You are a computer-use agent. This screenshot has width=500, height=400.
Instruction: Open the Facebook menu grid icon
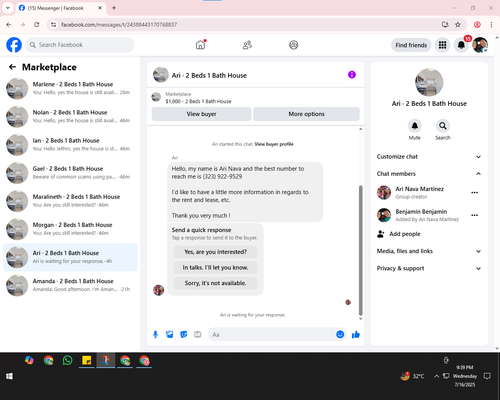pyautogui.click(x=442, y=45)
